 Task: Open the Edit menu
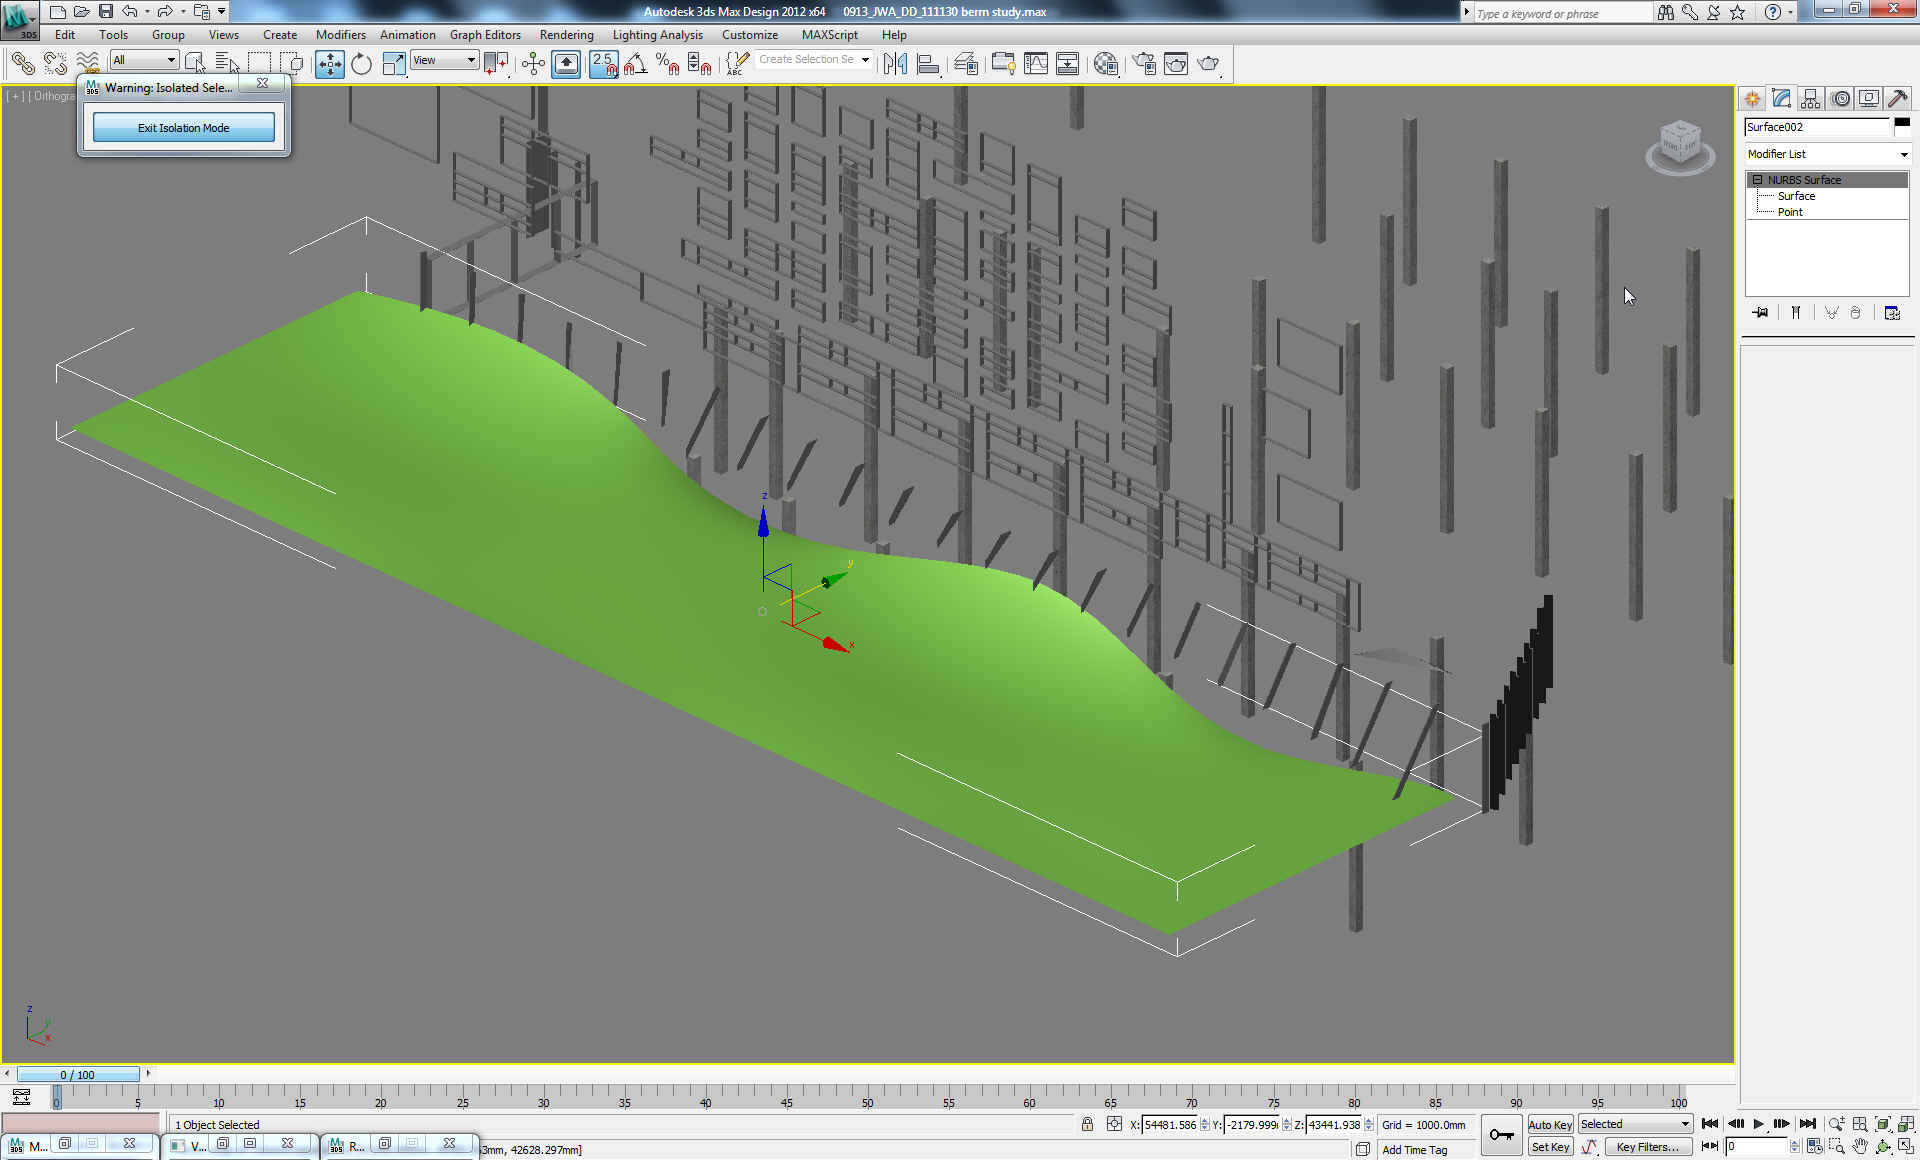[65, 35]
